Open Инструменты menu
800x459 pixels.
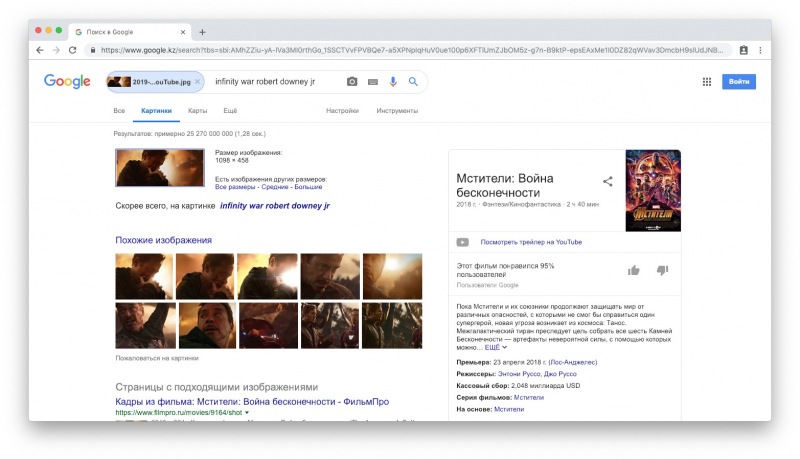[397, 111]
